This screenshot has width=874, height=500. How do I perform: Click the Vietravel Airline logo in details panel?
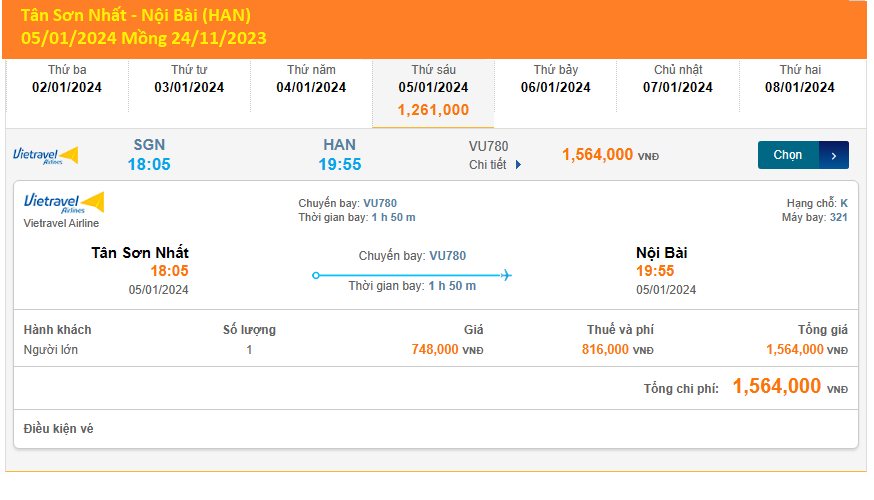coord(63,204)
